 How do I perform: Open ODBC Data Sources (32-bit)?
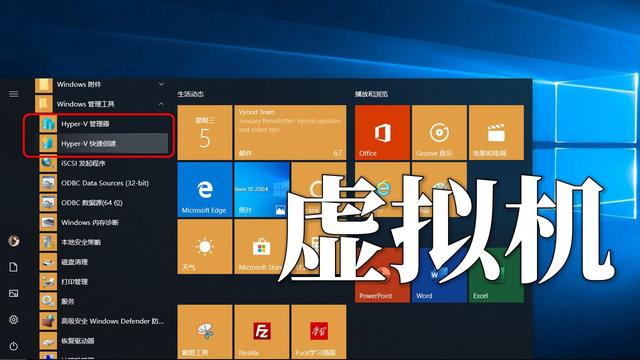click(103, 183)
